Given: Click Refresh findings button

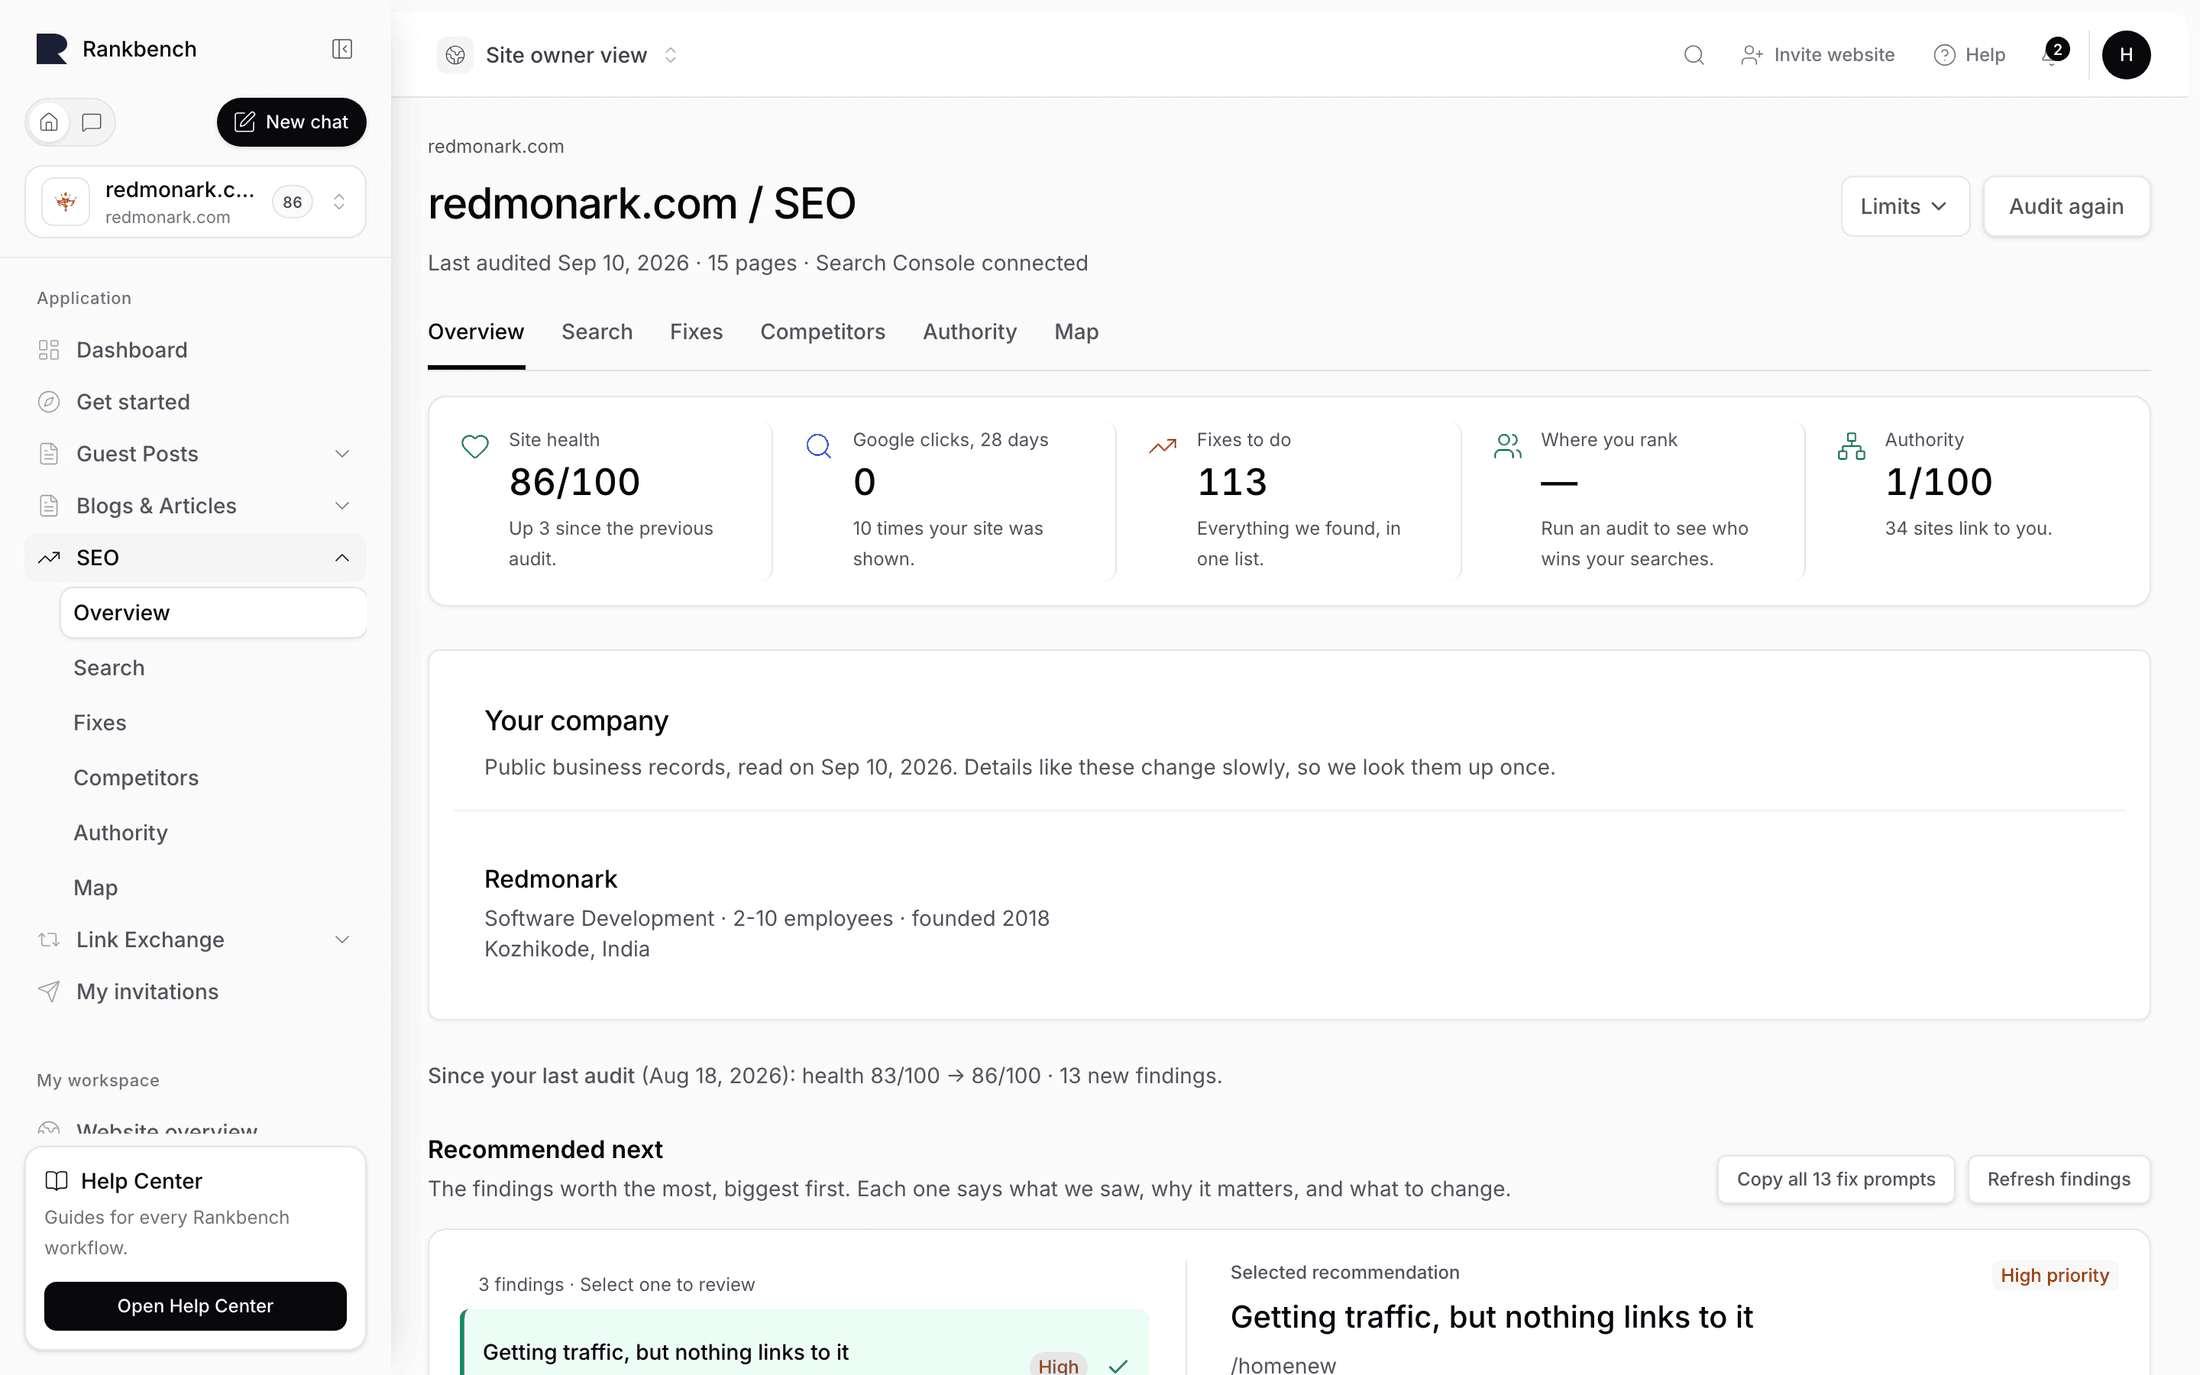Looking at the screenshot, I should coord(2058,1180).
